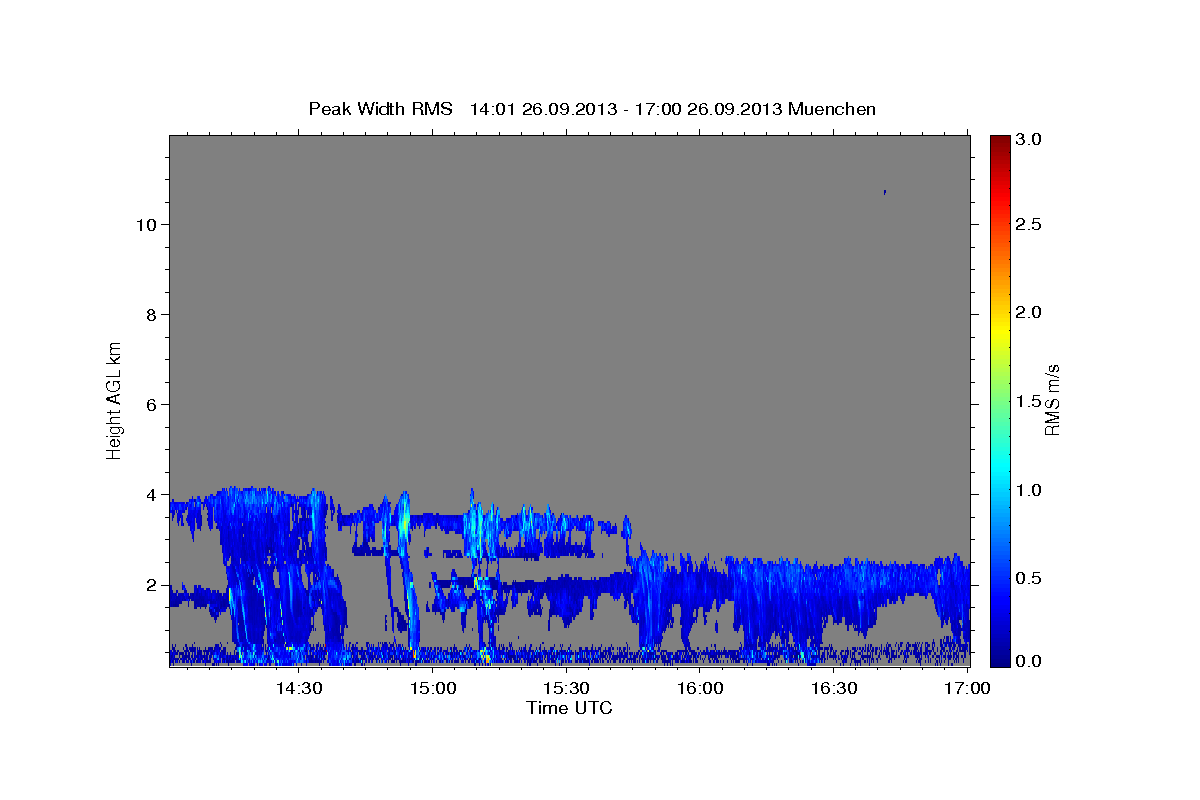Screen dimensions: 1200x800
Task: Click the 15:30 time tick label
Action: [566, 688]
